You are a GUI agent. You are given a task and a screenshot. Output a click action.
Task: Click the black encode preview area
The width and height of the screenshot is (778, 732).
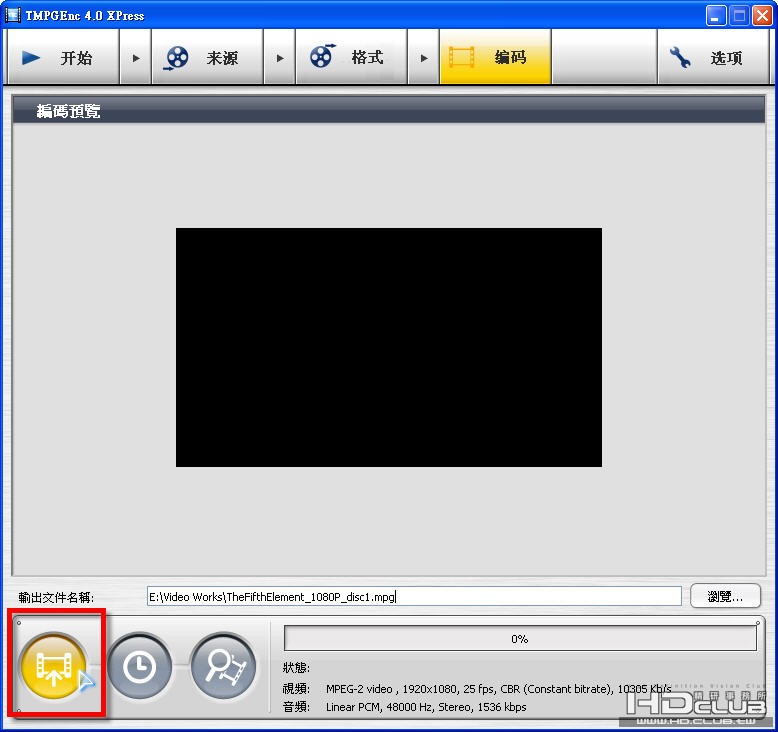[389, 347]
